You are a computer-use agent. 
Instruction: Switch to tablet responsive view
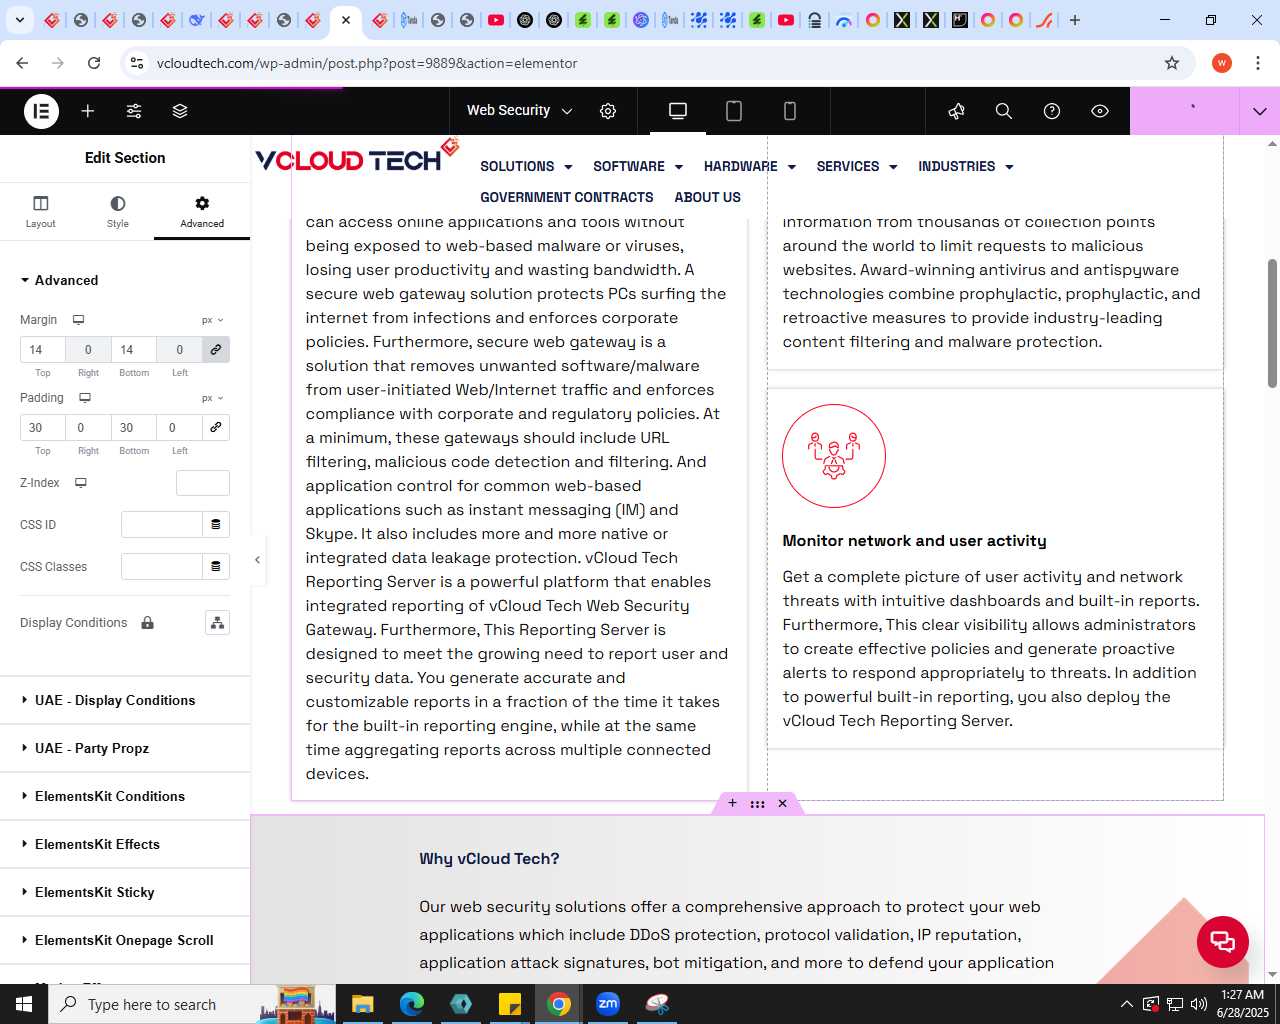(734, 111)
